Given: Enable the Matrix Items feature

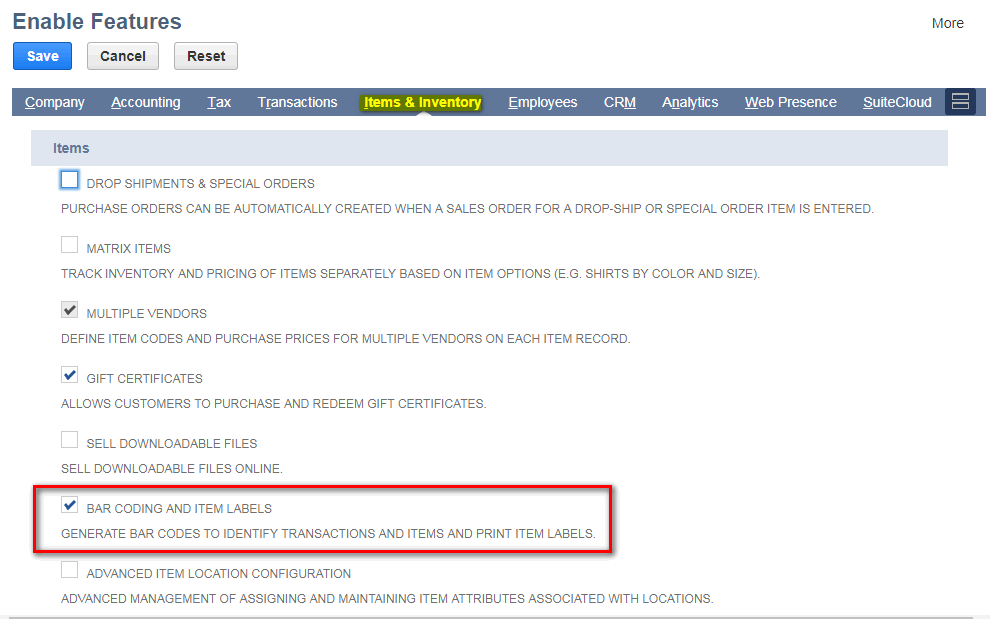Looking at the screenshot, I should (x=69, y=244).
